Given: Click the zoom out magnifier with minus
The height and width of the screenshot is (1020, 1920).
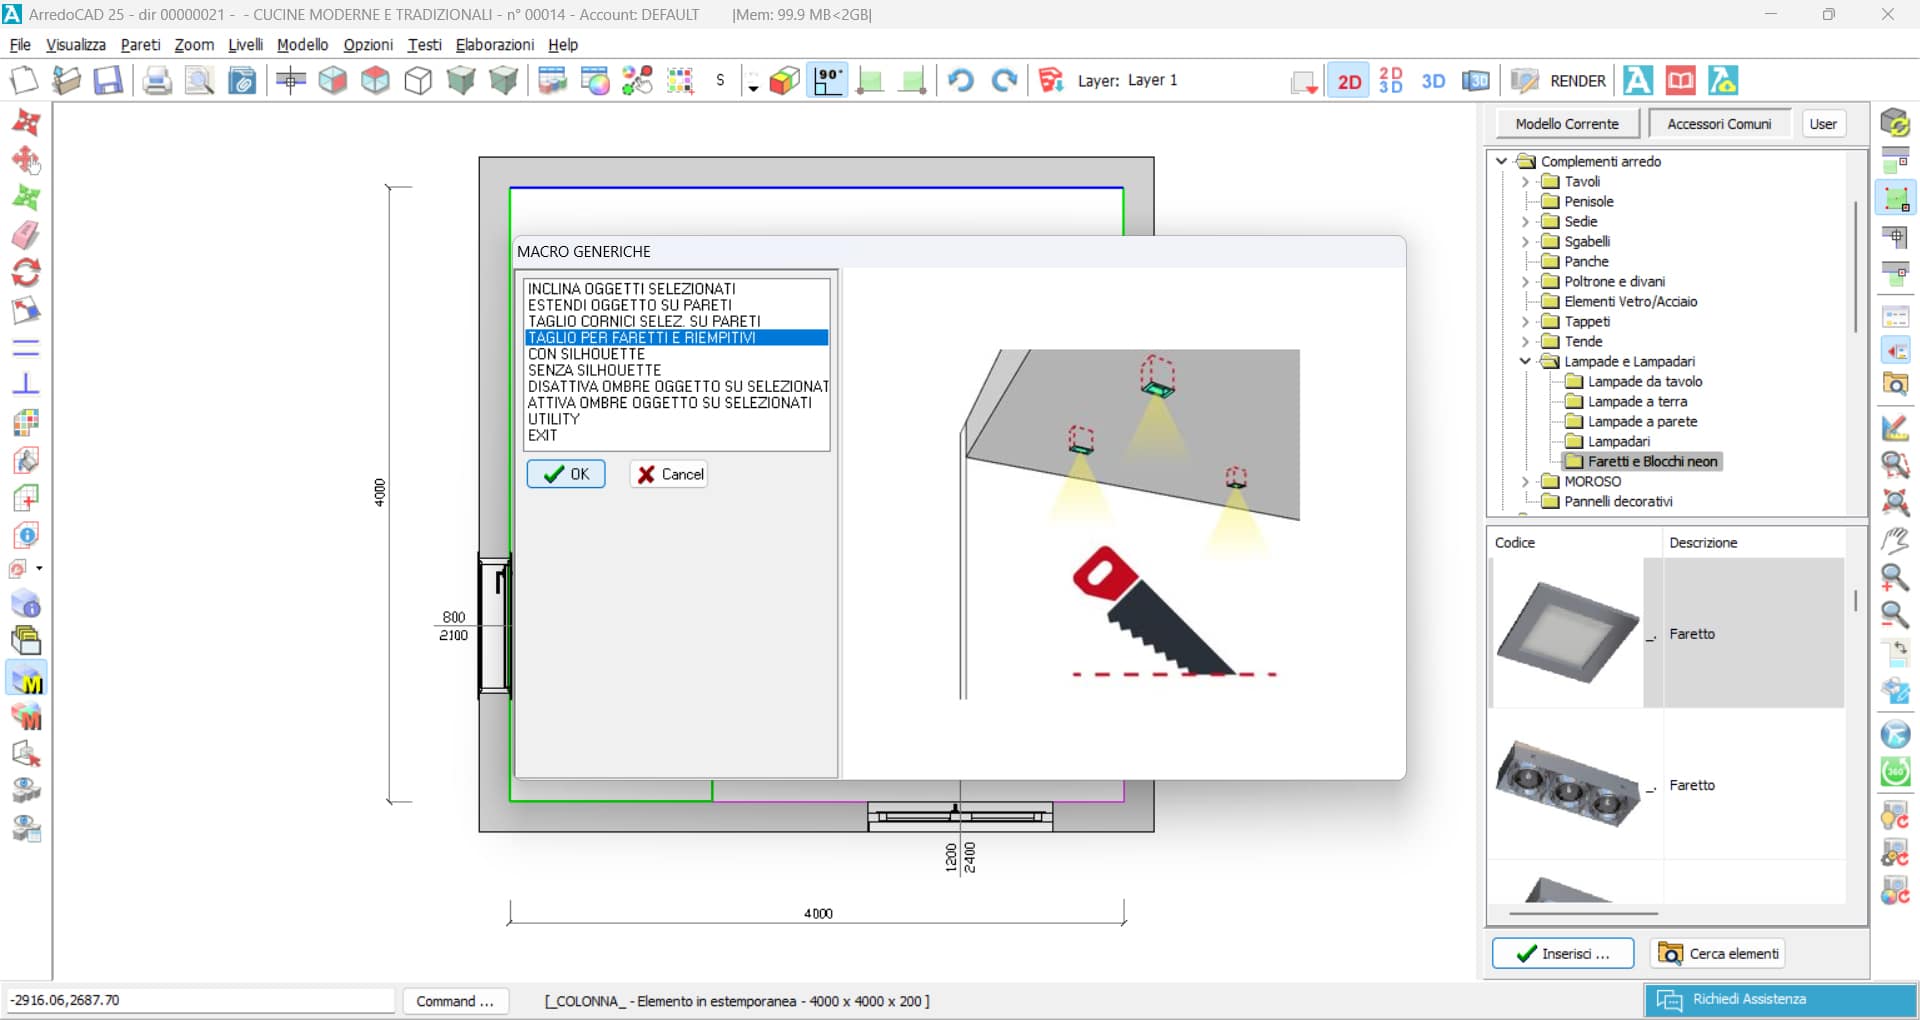Looking at the screenshot, I should click(x=1895, y=615).
